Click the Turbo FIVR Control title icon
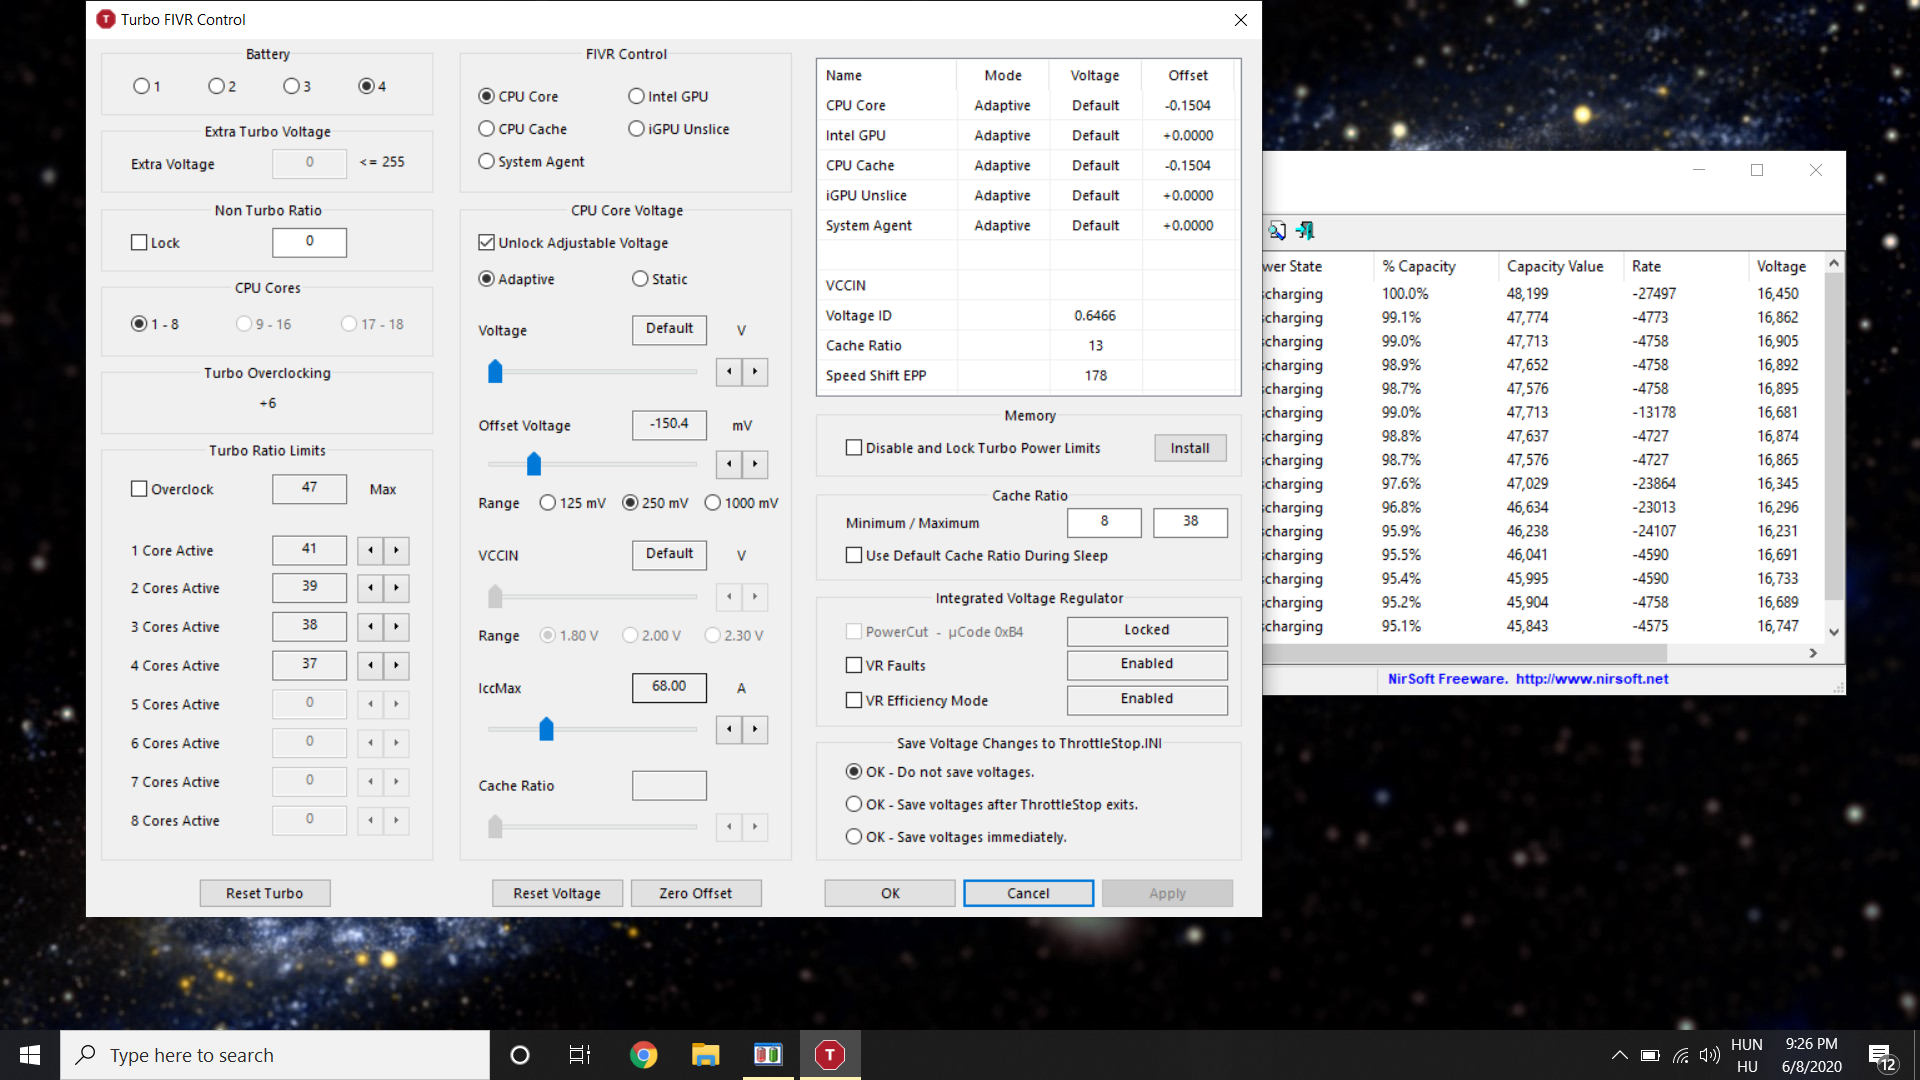 [106, 19]
